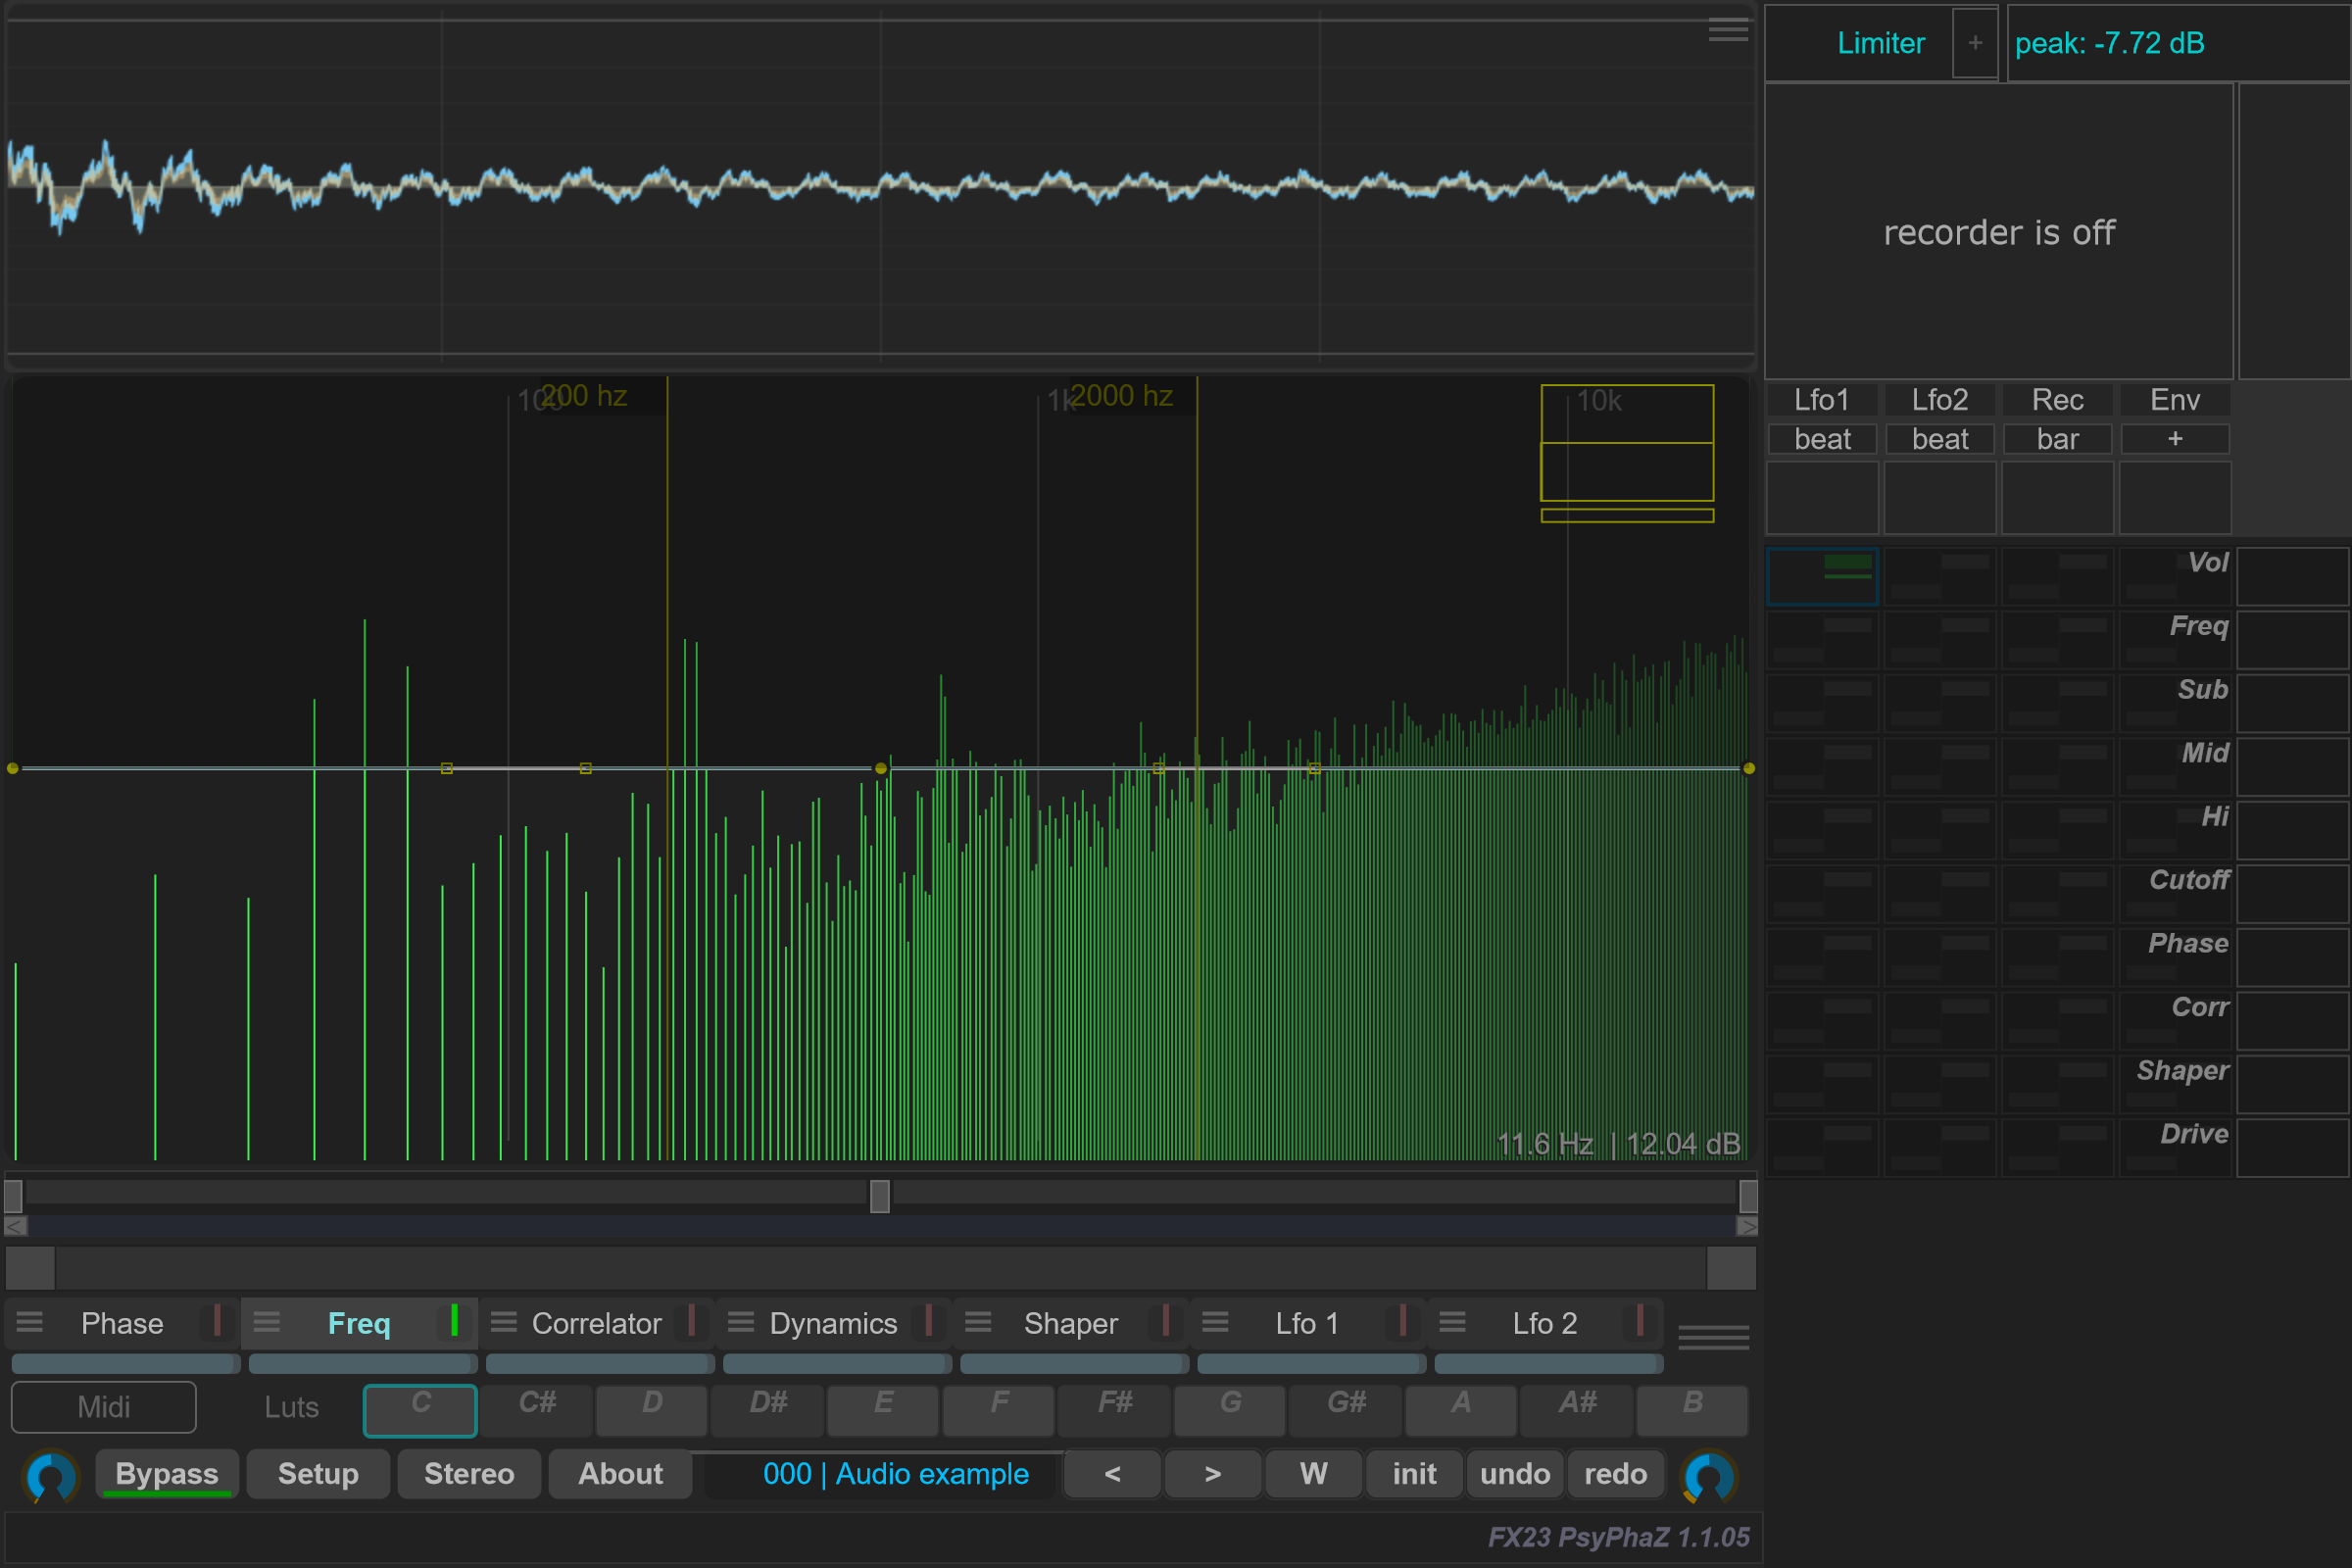Image resolution: width=2352 pixels, height=1568 pixels.
Task: Click the Lfo1 Vol modulation matrix cell
Action: 1822,576
